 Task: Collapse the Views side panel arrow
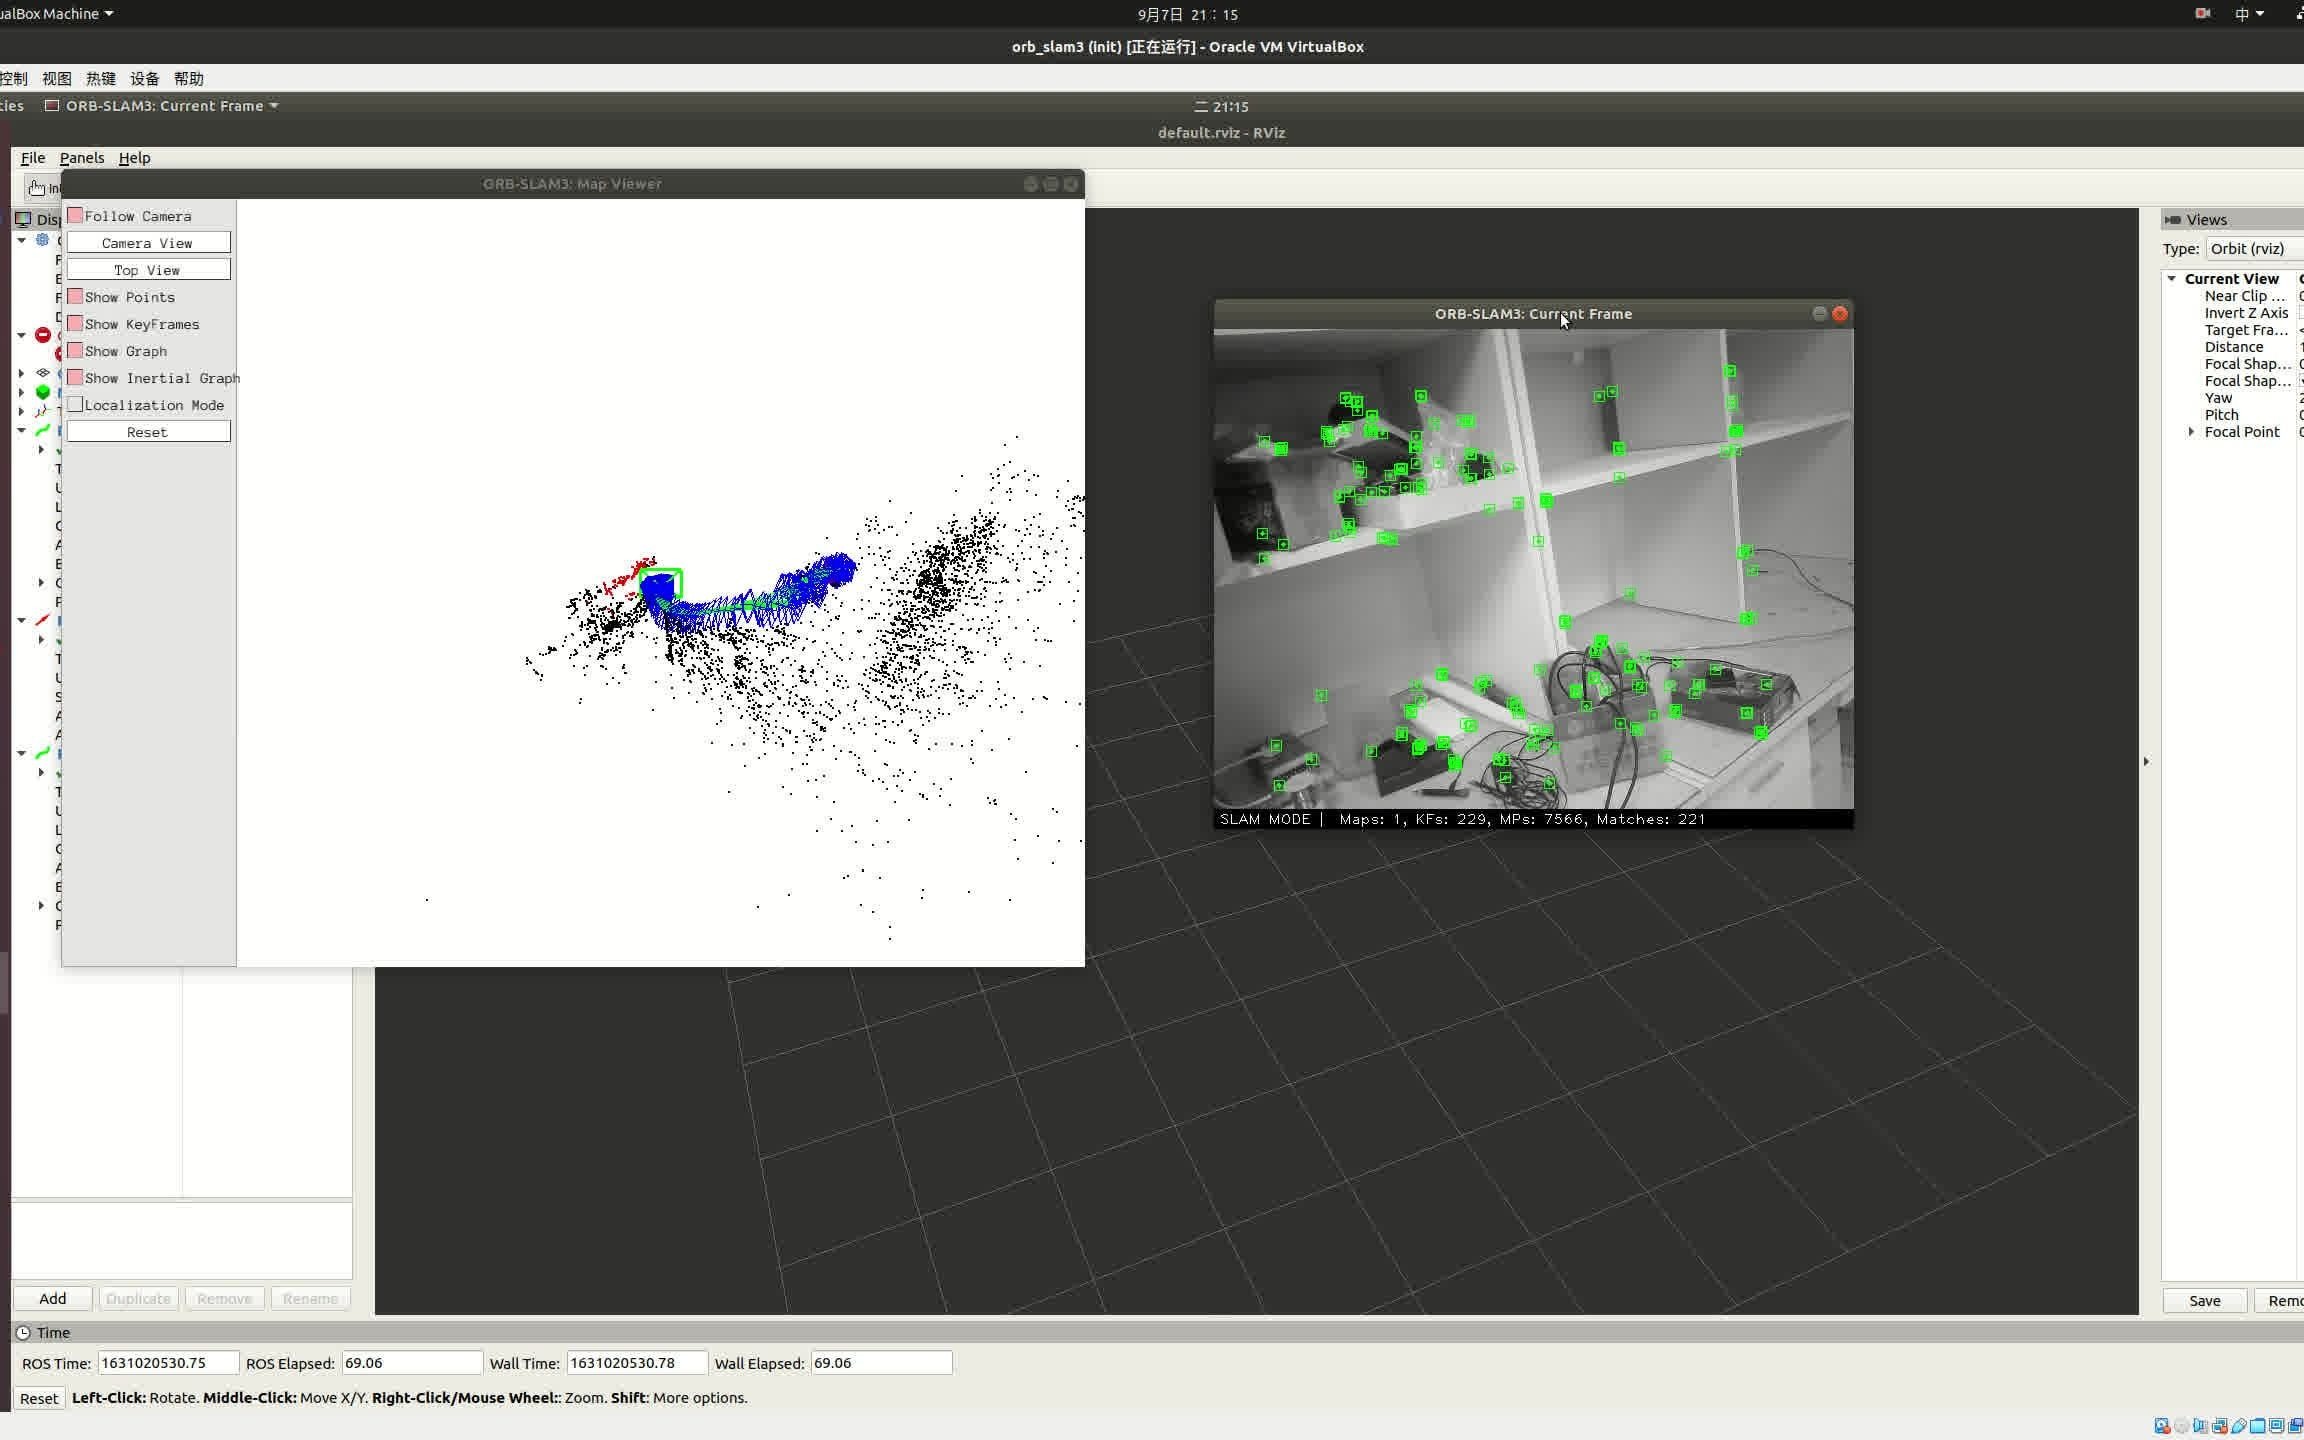tap(2146, 762)
